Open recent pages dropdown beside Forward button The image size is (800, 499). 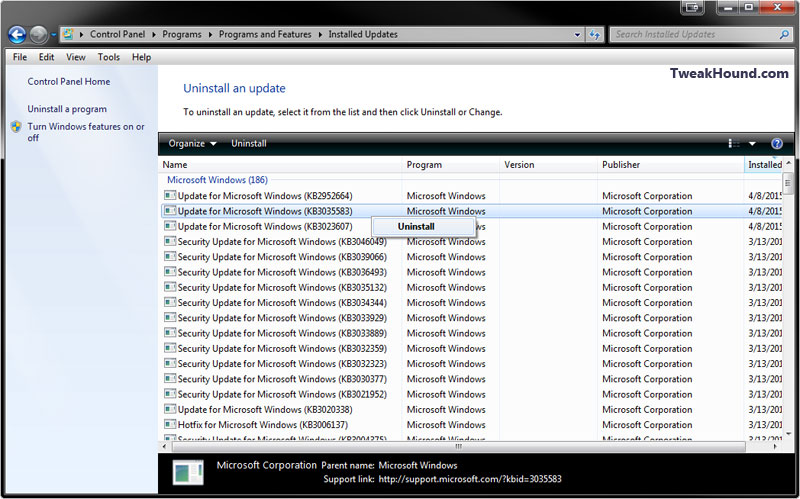coord(53,35)
